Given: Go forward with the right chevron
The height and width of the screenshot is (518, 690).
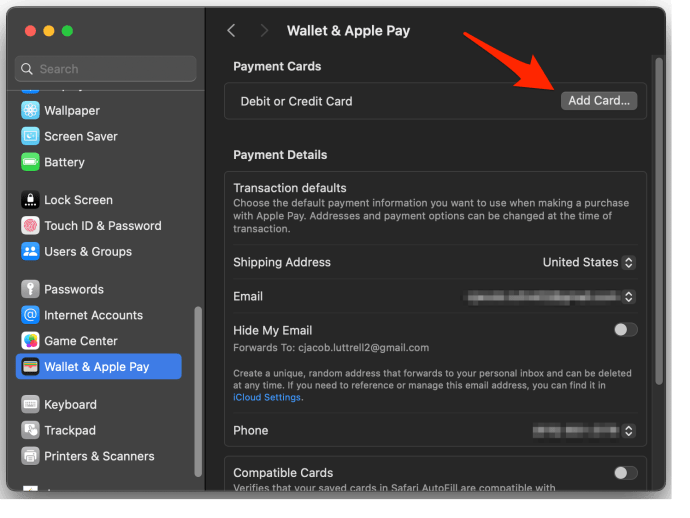Looking at the screenshot, I should coord(264,31).
